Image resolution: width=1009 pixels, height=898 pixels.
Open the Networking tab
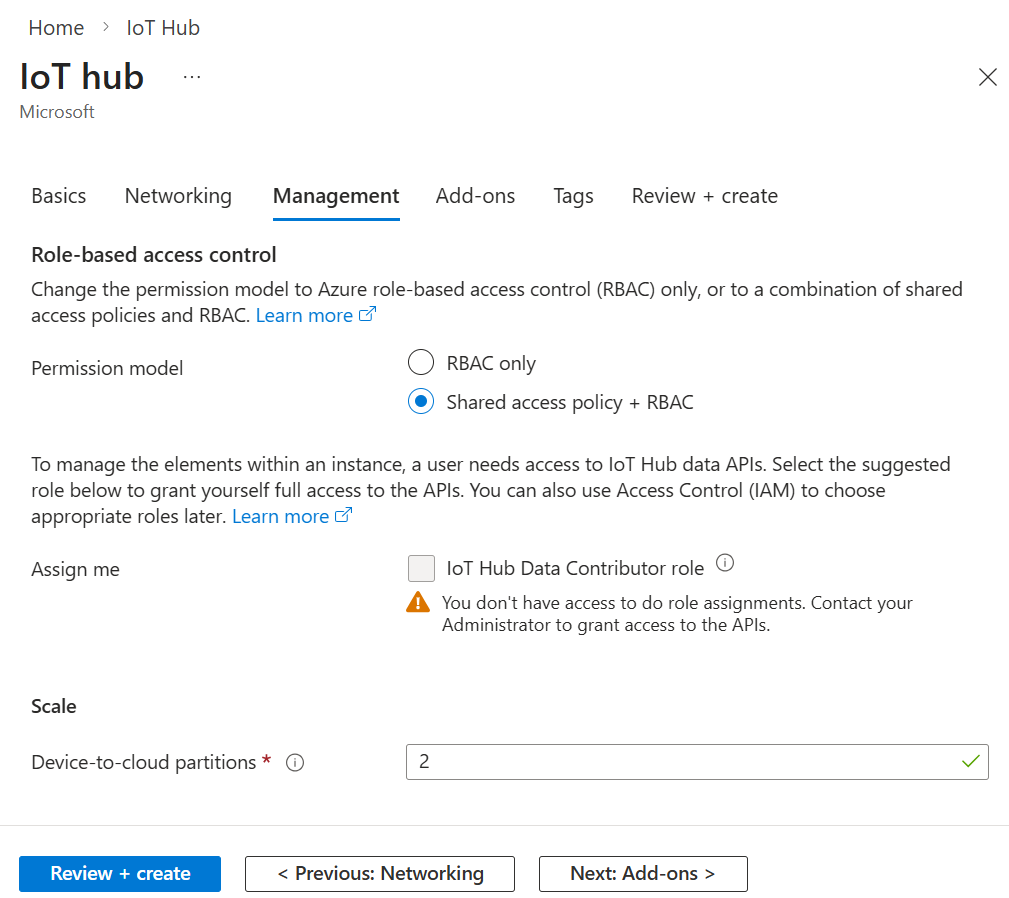178,196
